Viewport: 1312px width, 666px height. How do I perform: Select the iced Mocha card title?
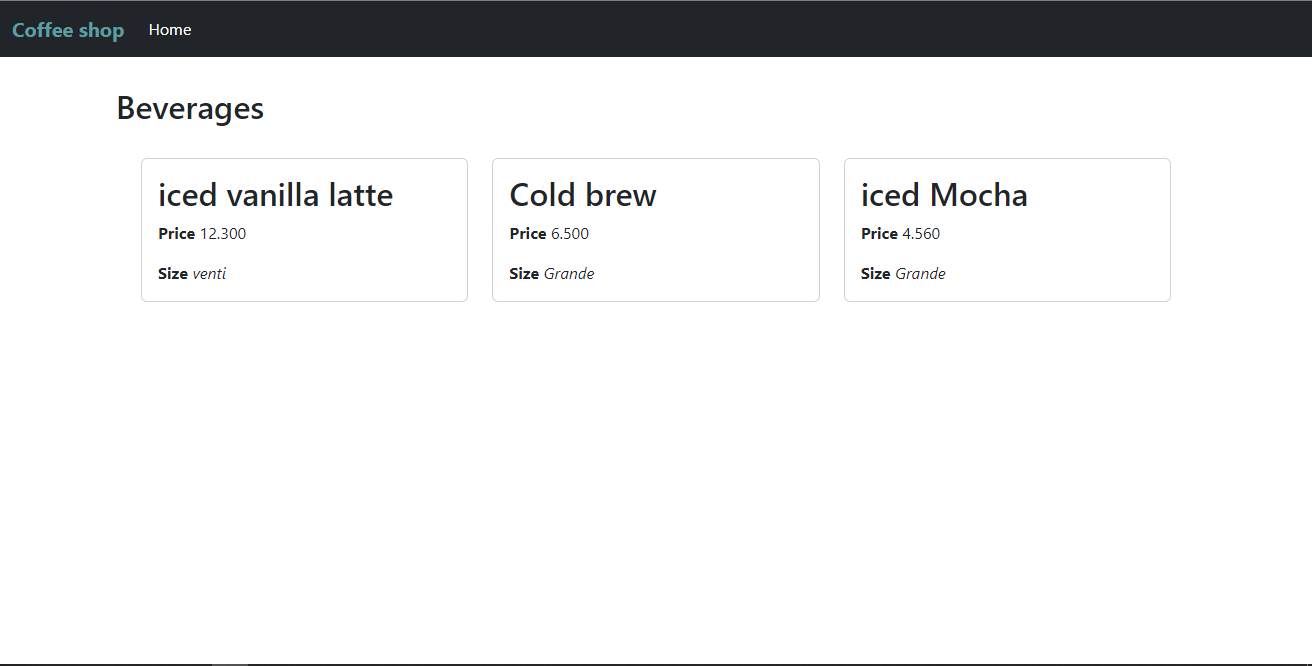click(944, 195)
